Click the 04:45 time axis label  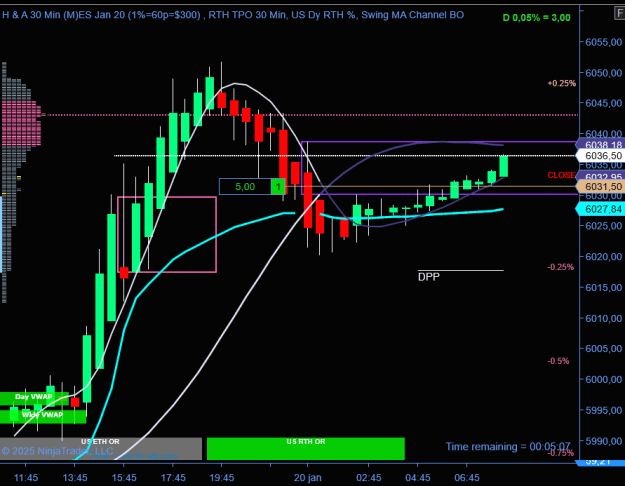coord(418,478)
